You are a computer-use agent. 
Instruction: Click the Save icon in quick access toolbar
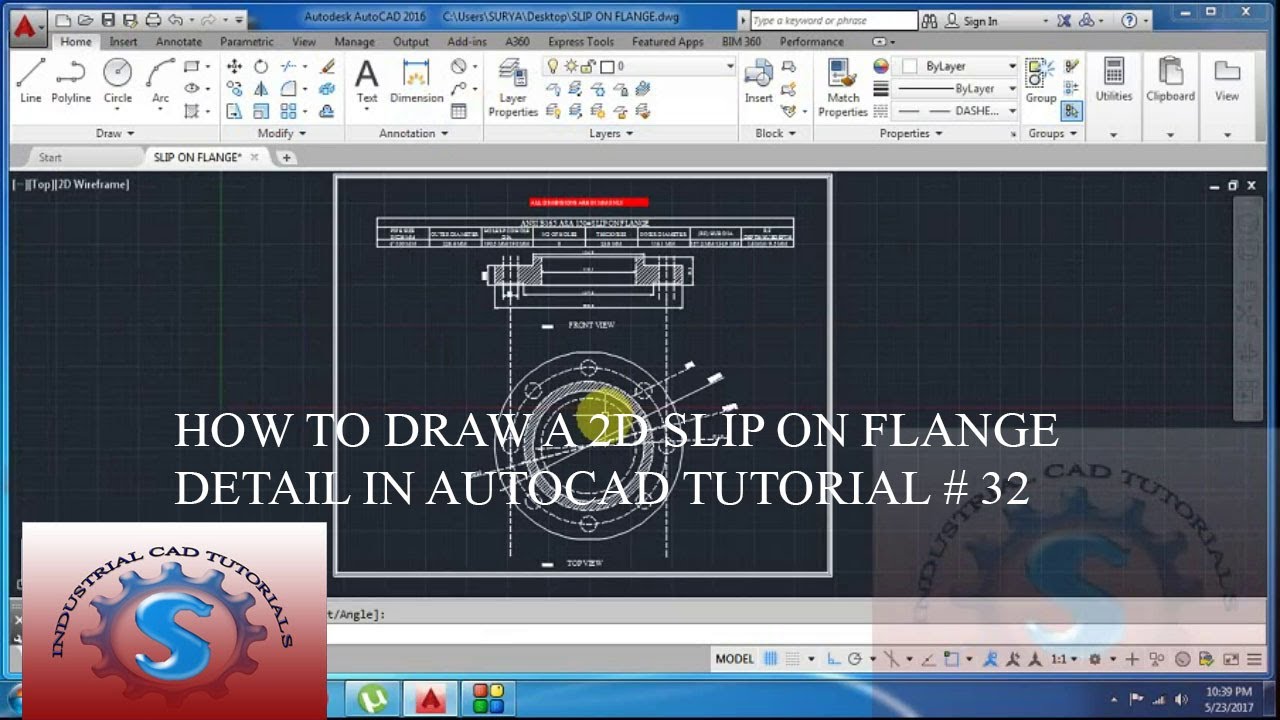[x=108, y=19]
